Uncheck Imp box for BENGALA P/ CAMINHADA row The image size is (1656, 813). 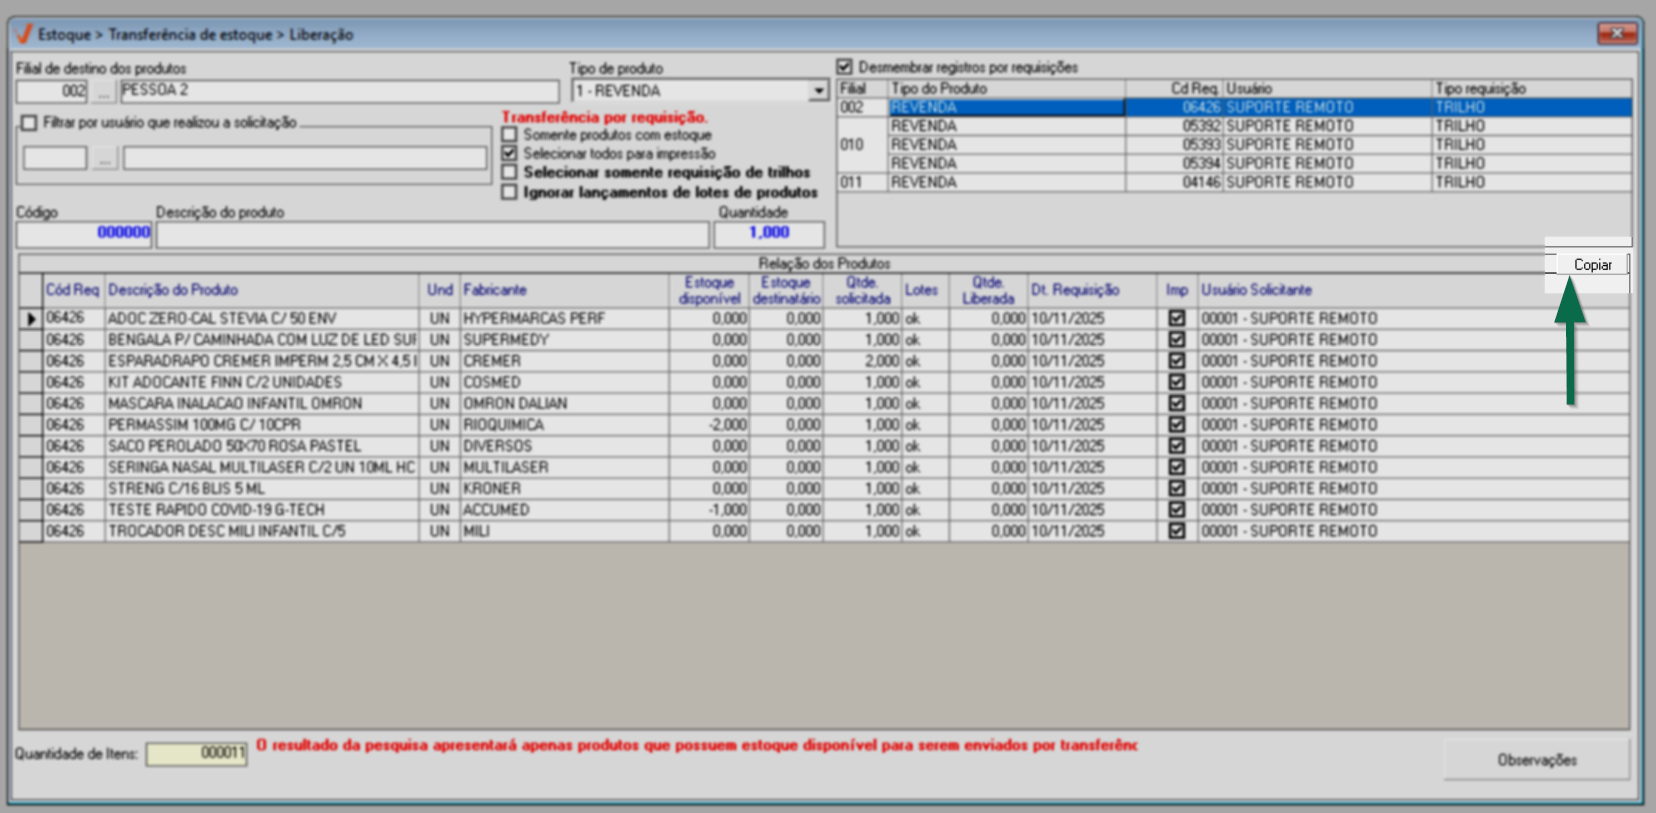click(1177, 340)
